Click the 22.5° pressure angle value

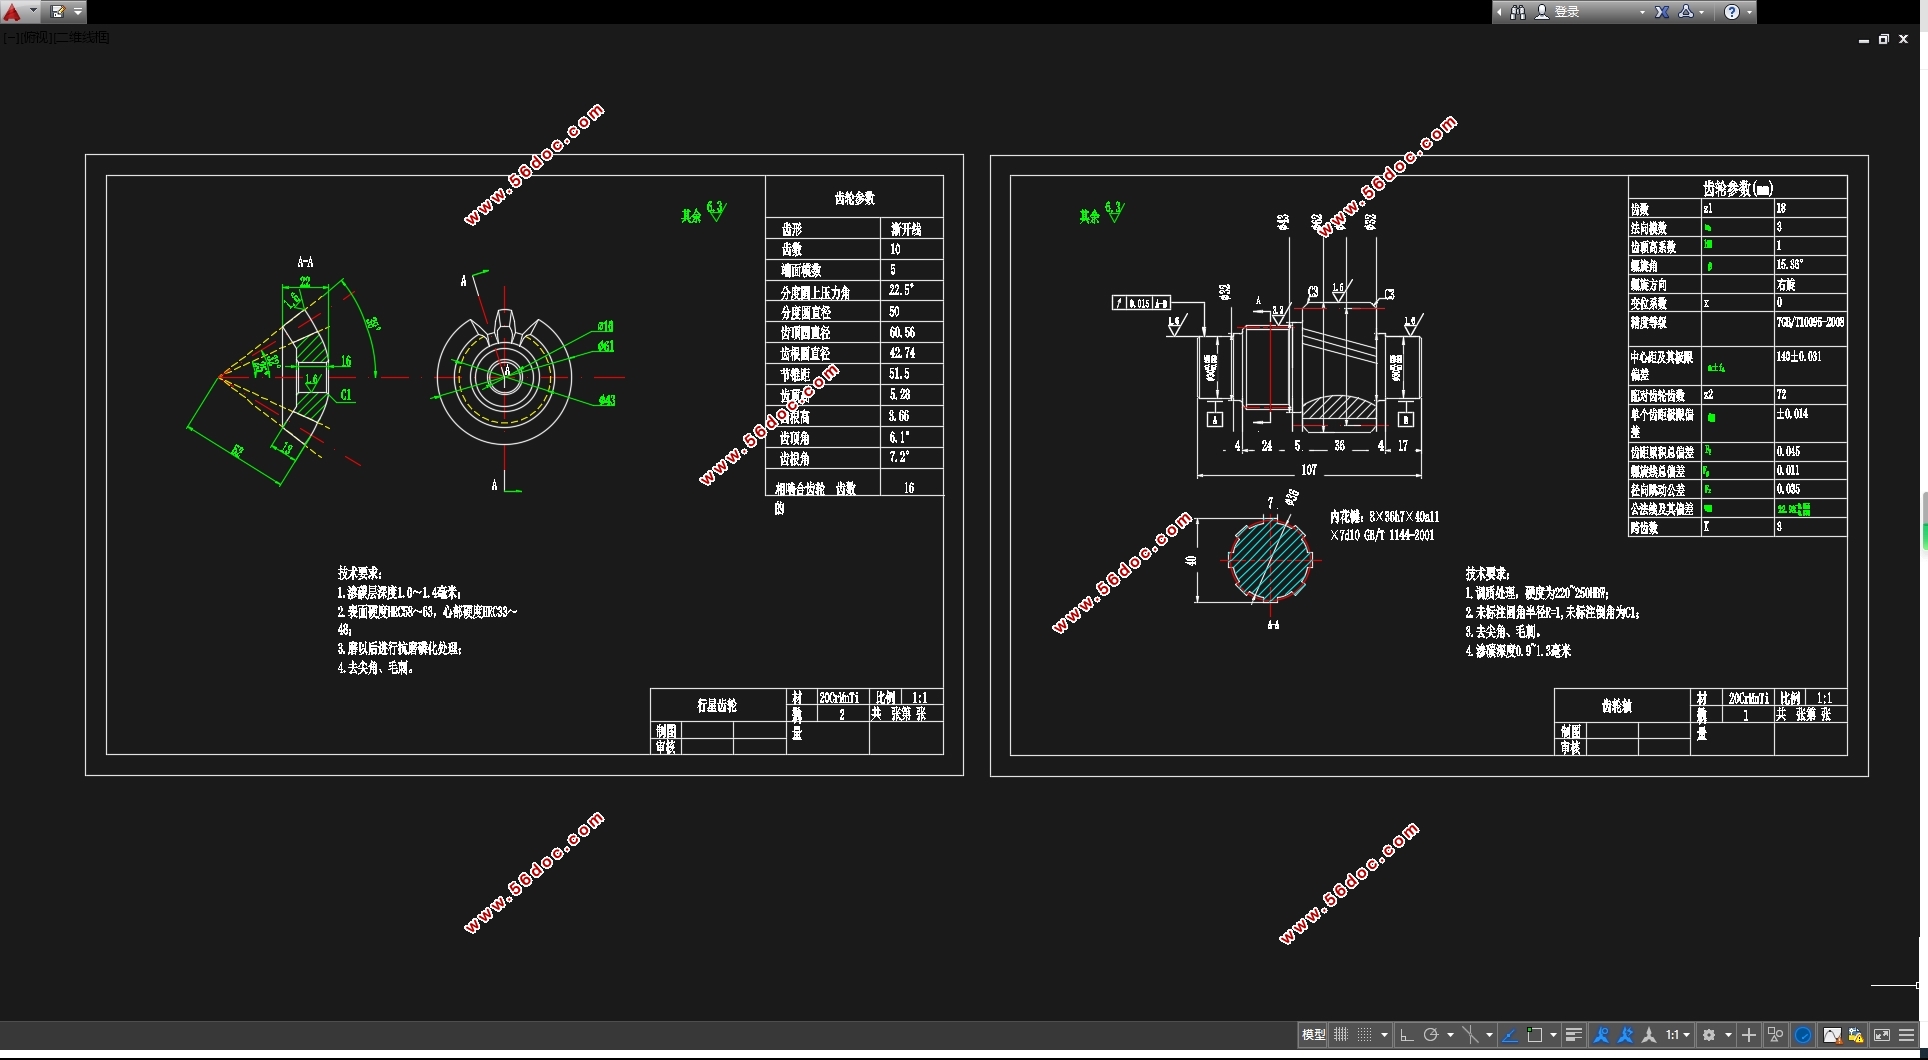901,290
